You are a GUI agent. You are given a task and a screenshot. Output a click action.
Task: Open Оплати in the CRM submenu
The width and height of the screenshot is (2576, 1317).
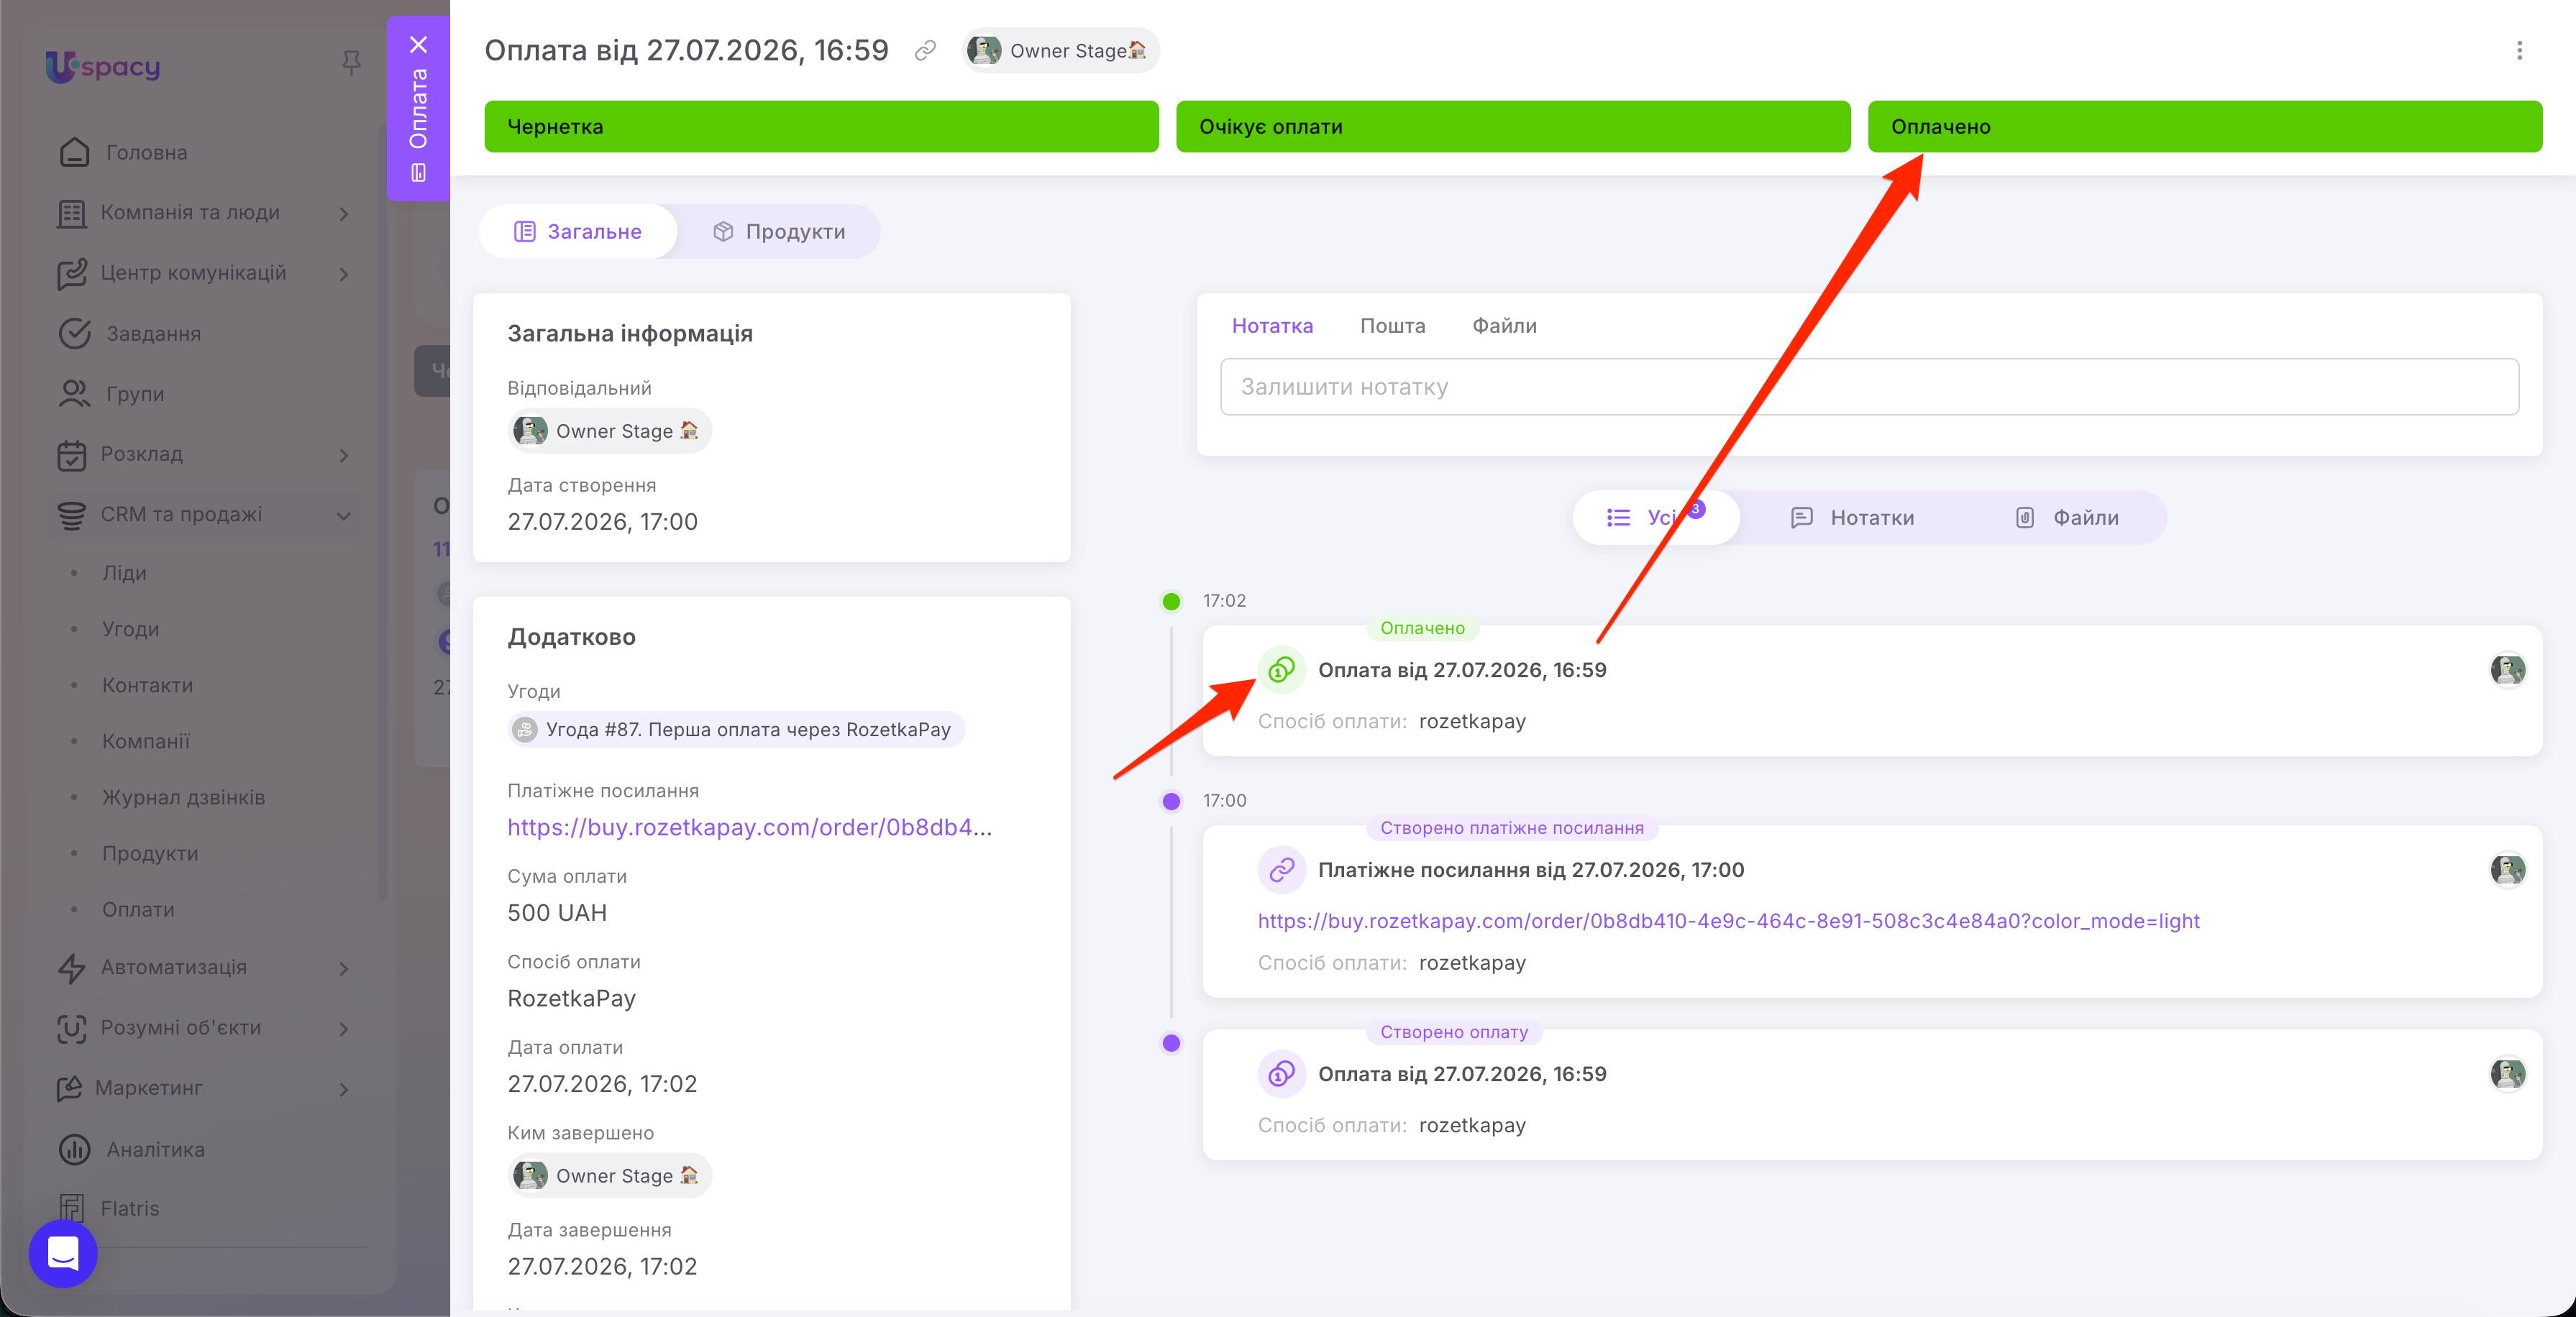(138, 909)
